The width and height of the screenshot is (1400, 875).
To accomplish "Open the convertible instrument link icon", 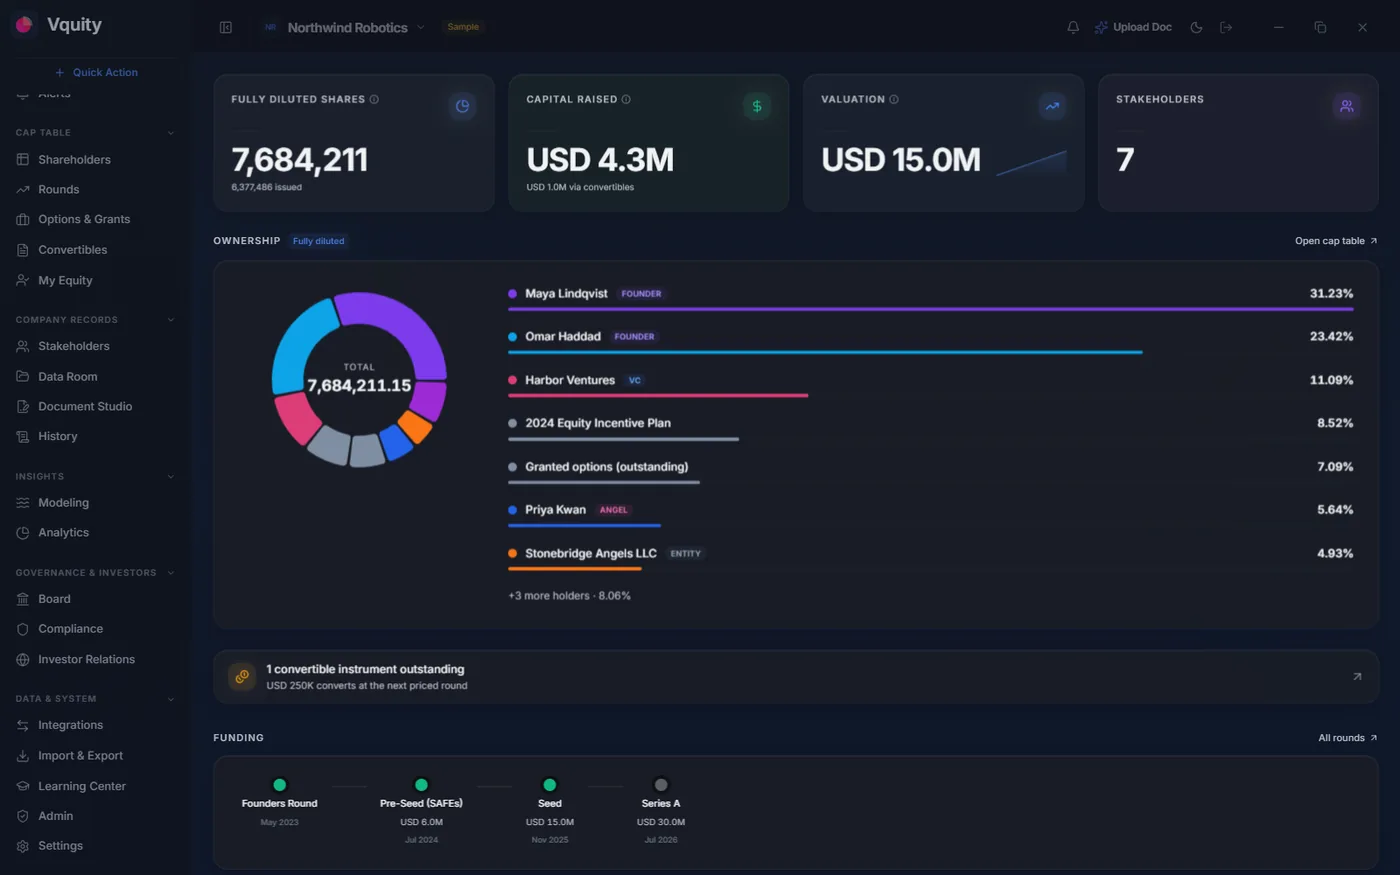I will 1357,677.
